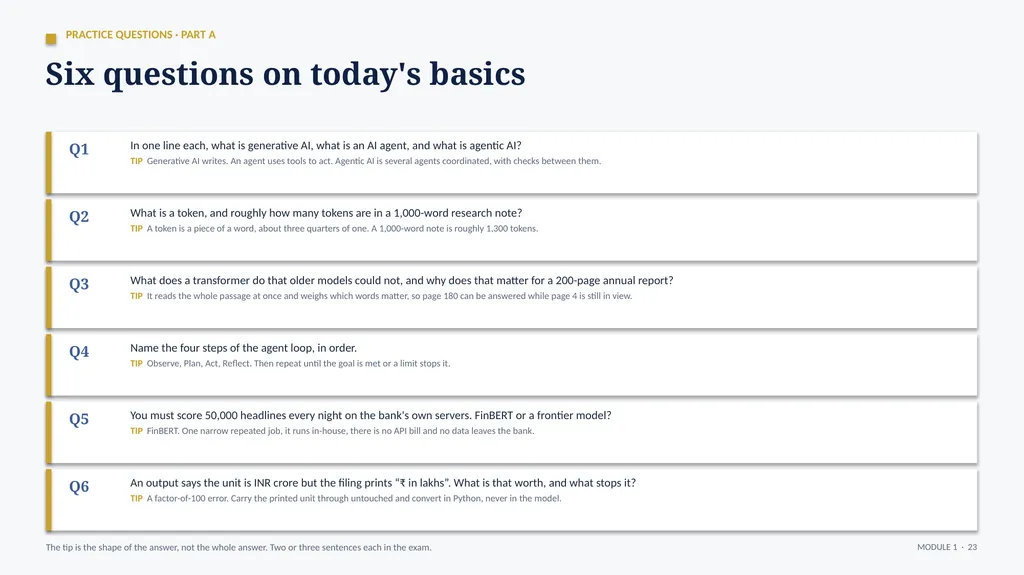Click the gold square beside Practice Questions
Image resolution: width=1024 pixels, height=575 pixels.
[51, 39]
